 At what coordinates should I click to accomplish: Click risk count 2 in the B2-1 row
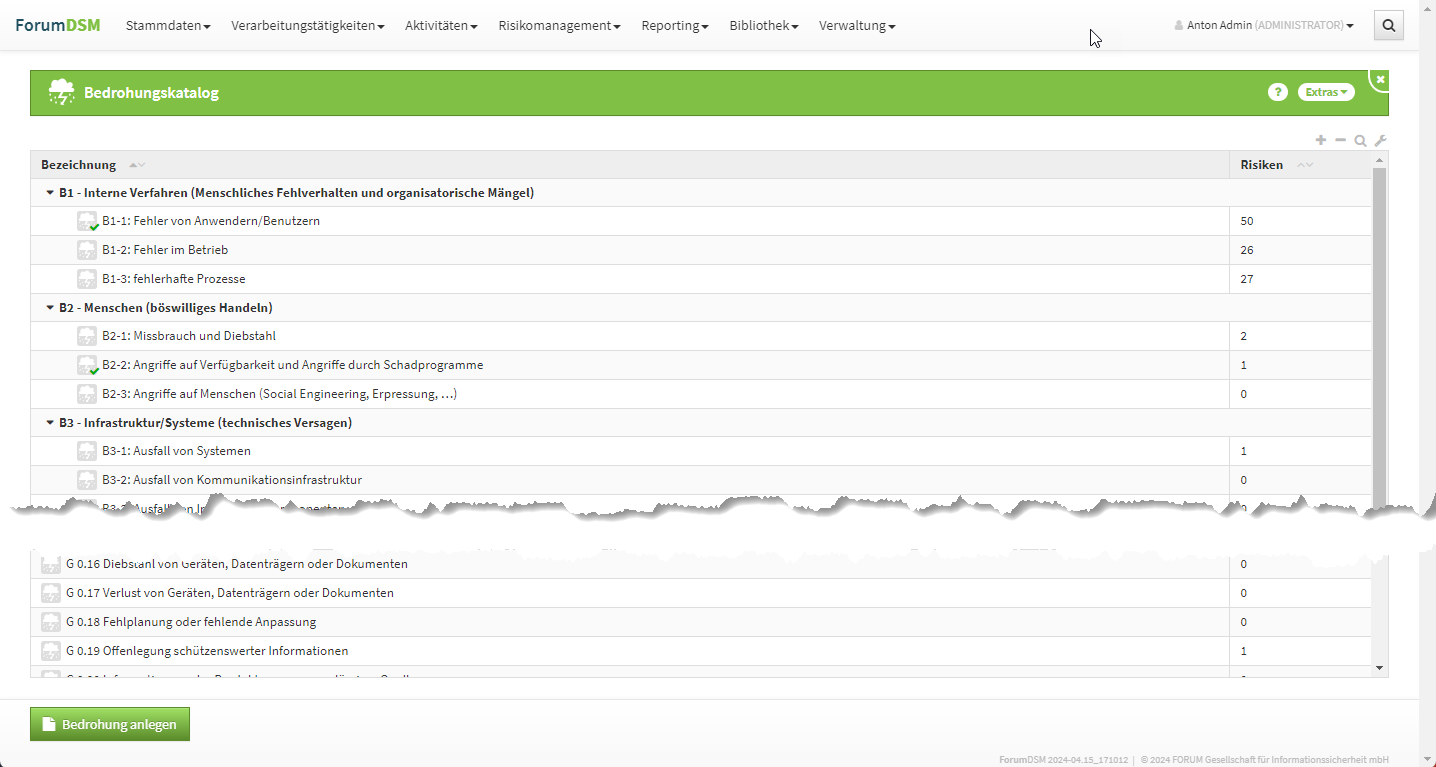pos(1244,336)
